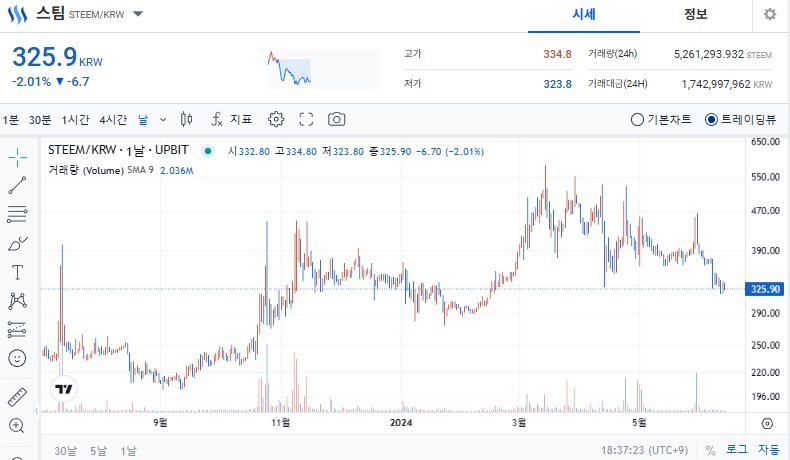Image resolution: width=790 pixels, height=460 pixels.
Task: Open the 지표 indicators menu
Action: tap(231, 119)
